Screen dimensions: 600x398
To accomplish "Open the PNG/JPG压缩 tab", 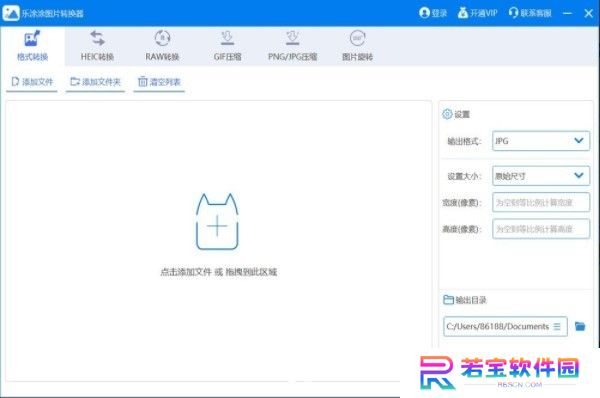I will (x=292, y=46).
